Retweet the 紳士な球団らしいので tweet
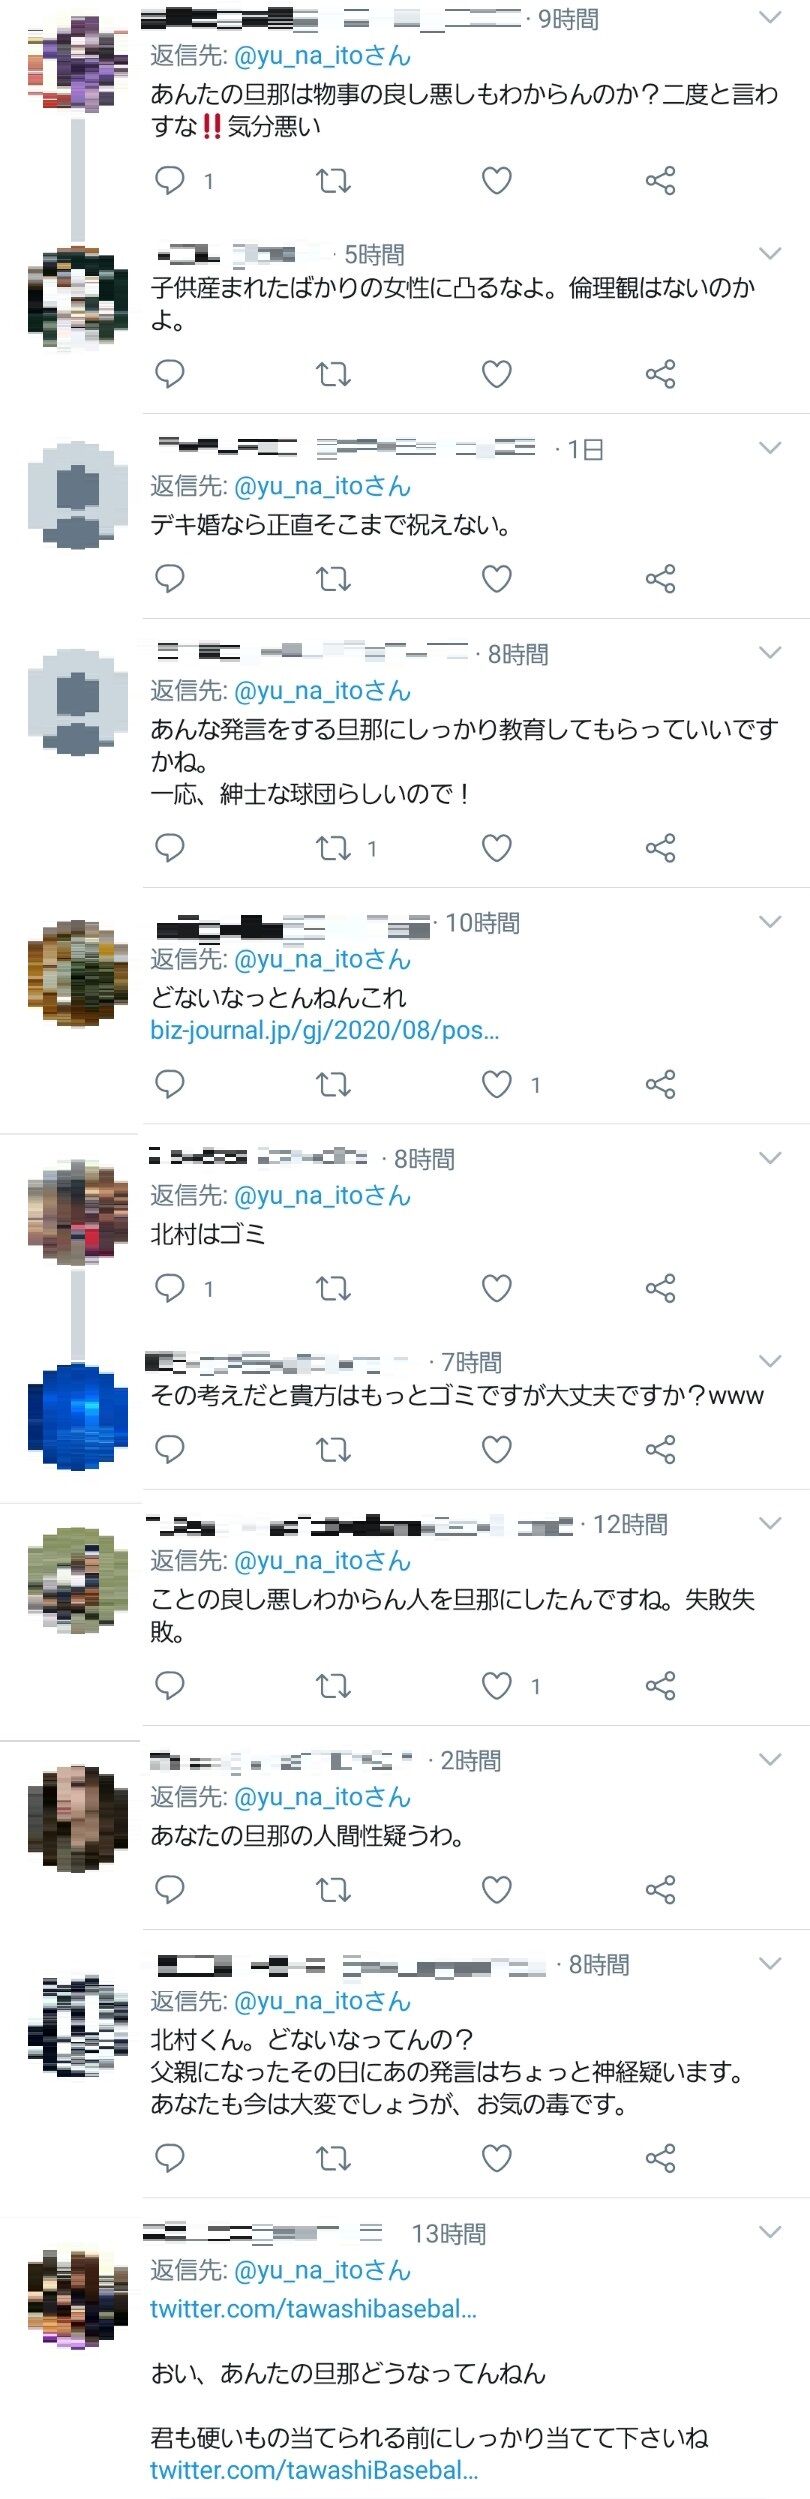This screenshot has height=2499, width=810. click(333, 849)
